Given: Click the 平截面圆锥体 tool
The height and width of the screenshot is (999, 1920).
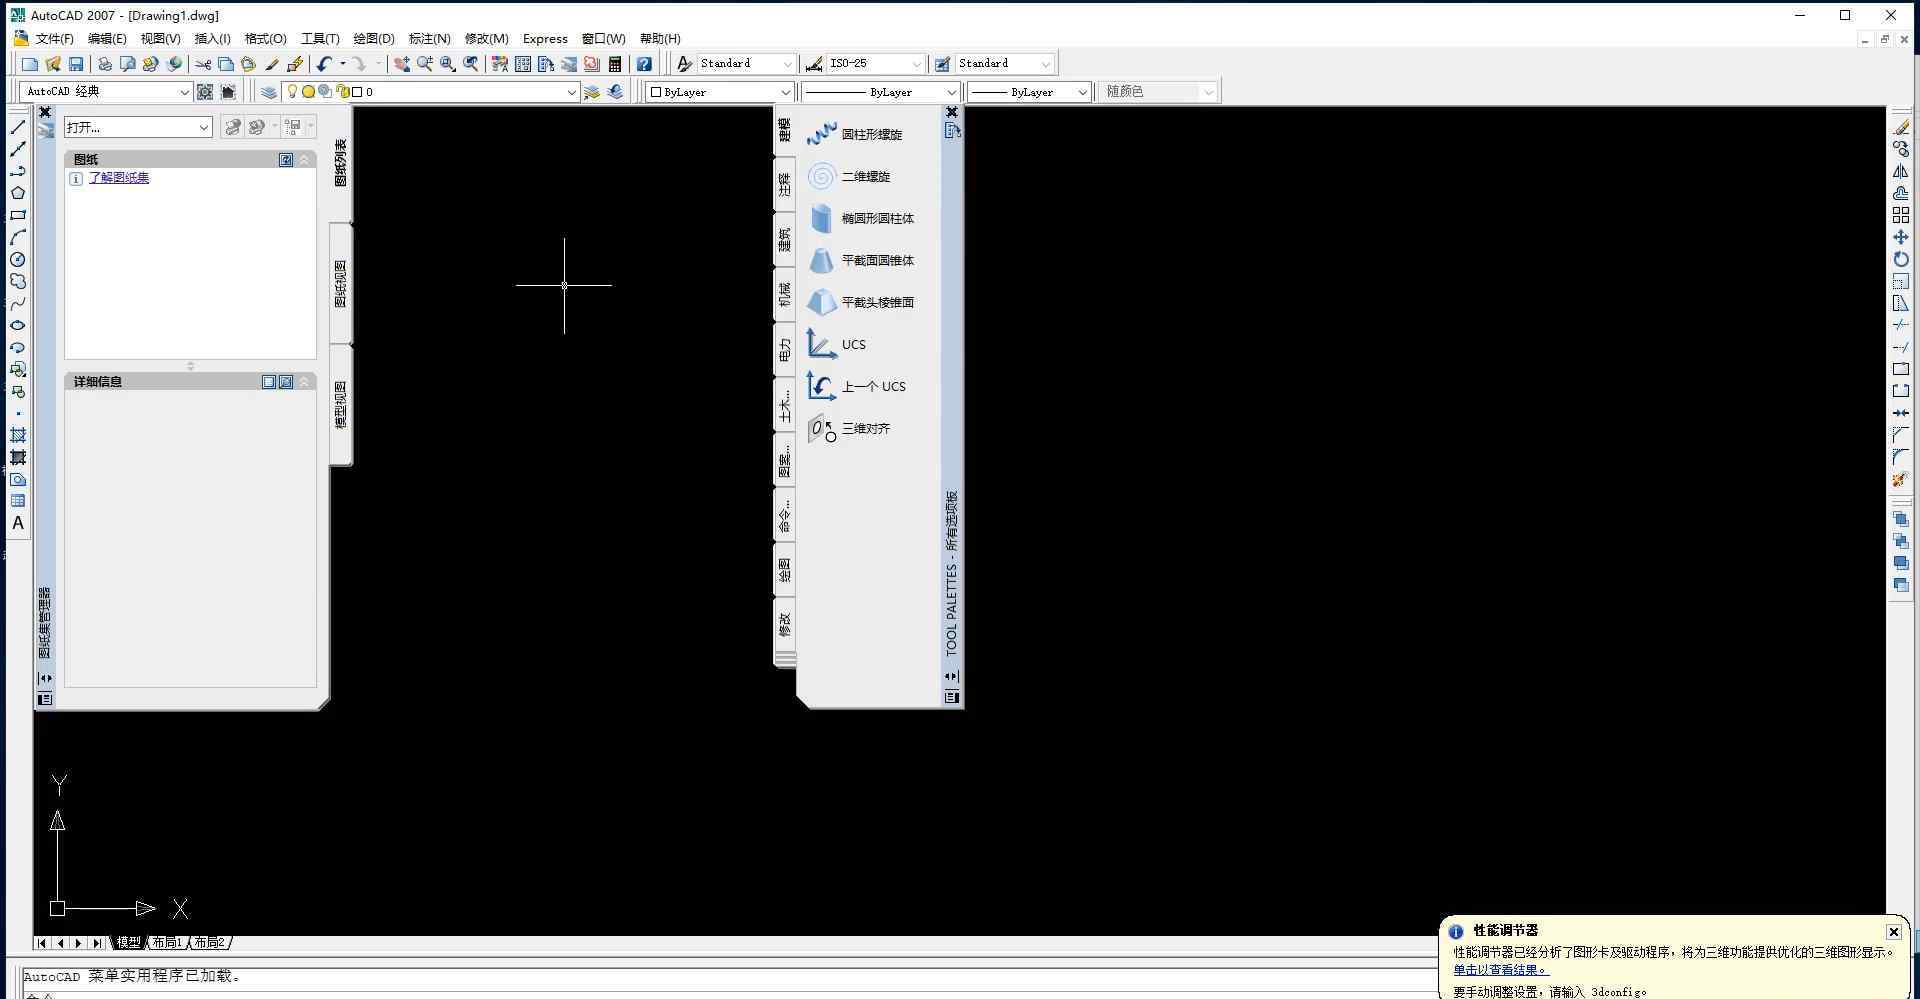Looking at the screenshot, I should click(x=862, y=260).
